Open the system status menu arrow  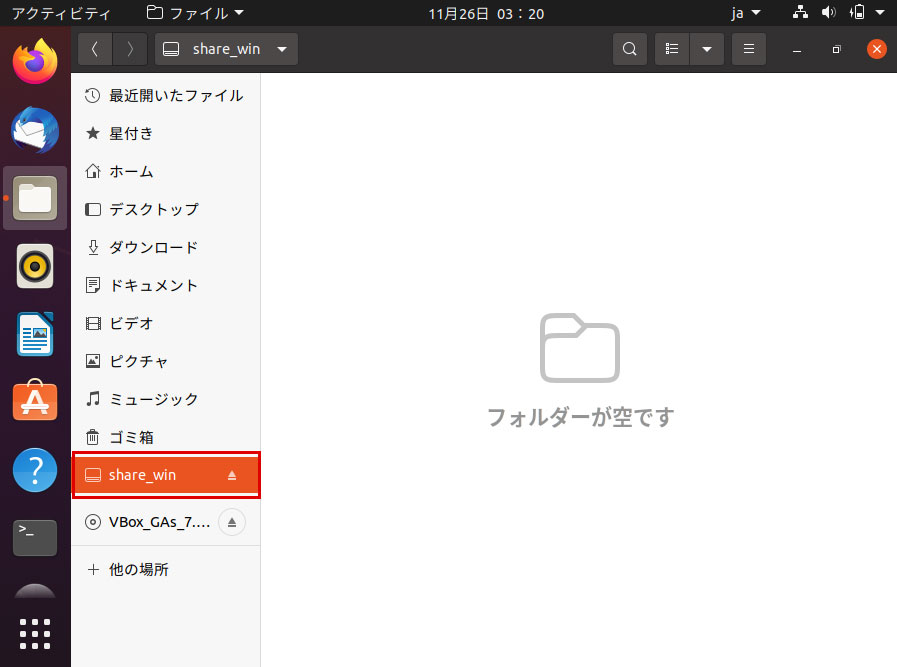tap(880, 13)
